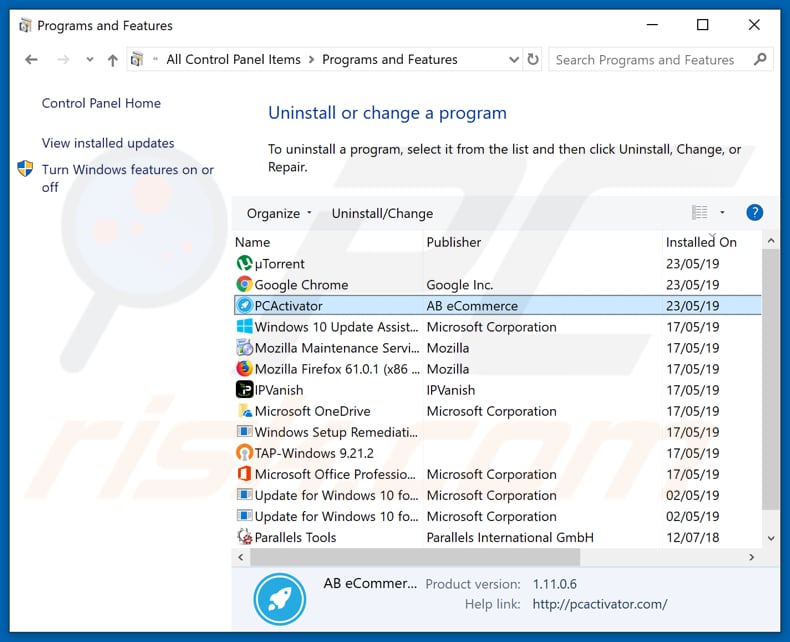
Task: Click the search magnifier icon
Action: pos(760,59)
